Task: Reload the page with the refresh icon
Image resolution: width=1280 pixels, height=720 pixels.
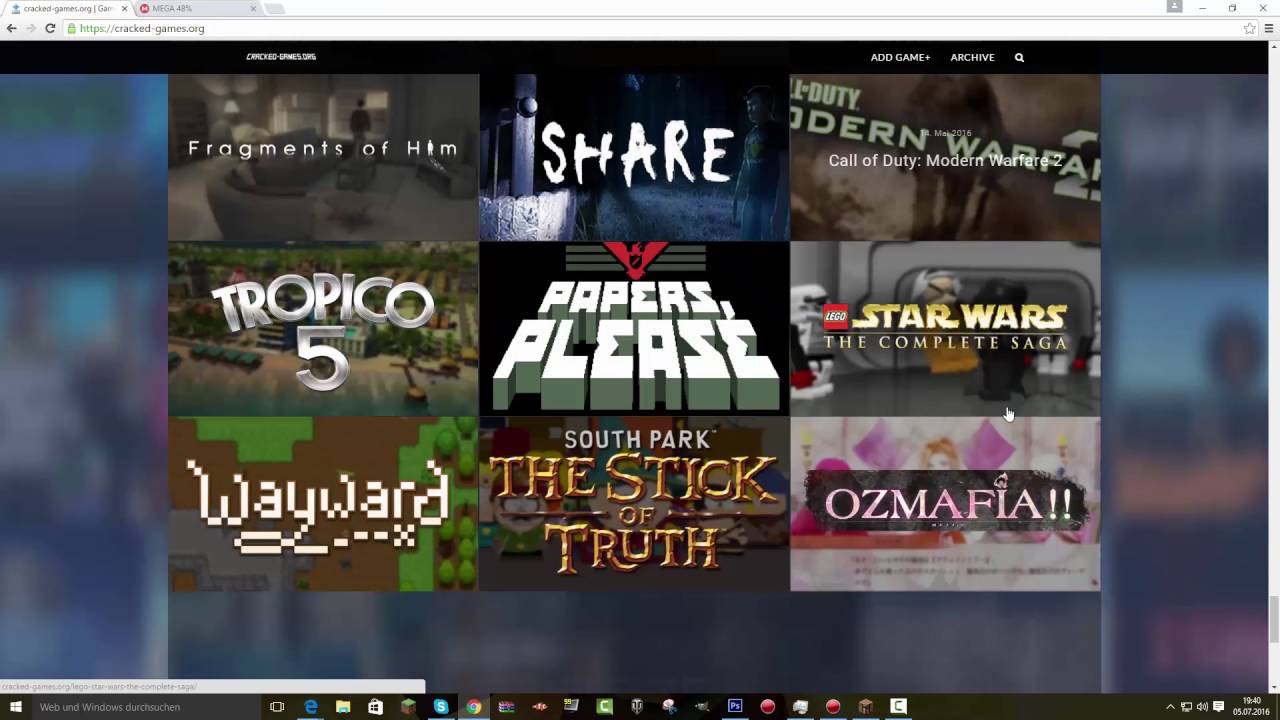Action: click(x=50, y=28)
